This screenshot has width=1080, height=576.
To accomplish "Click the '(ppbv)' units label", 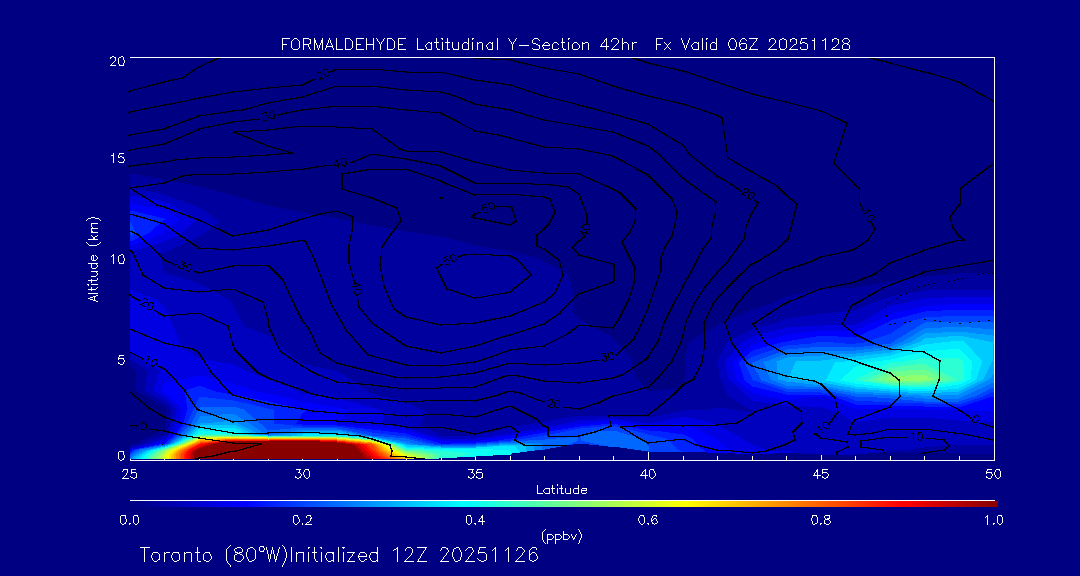I will pyautogui.click(x=561, y=535).
